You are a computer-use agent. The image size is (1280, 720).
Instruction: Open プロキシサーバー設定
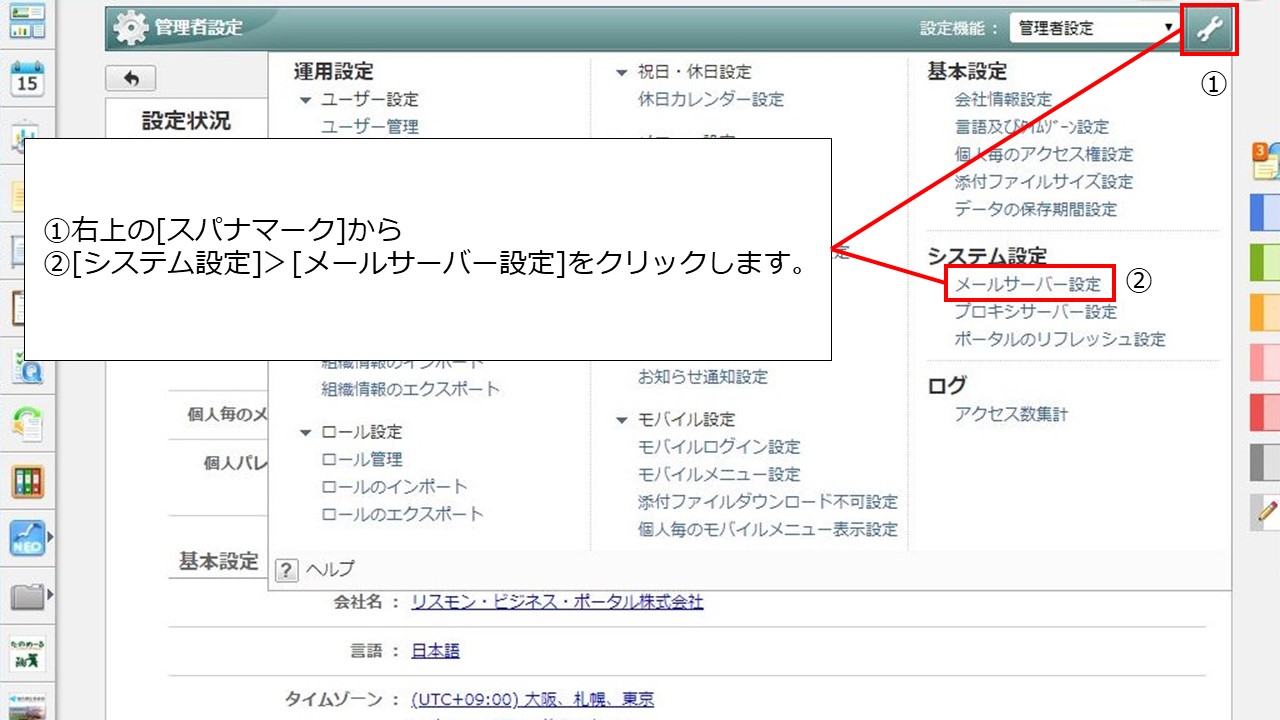[1036, 312]
